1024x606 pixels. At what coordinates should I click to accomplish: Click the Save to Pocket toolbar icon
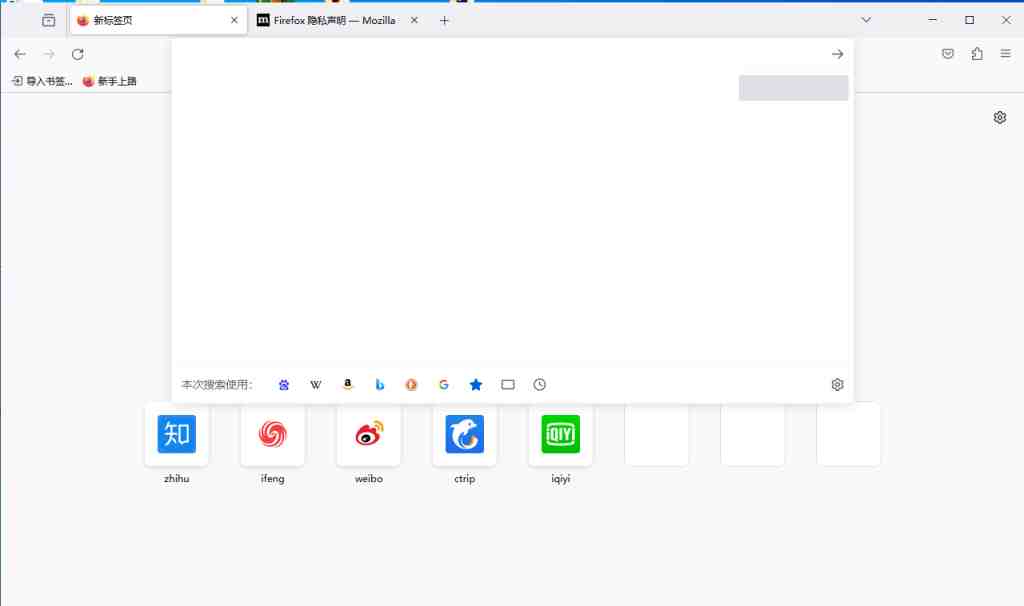tap(948, 54)
